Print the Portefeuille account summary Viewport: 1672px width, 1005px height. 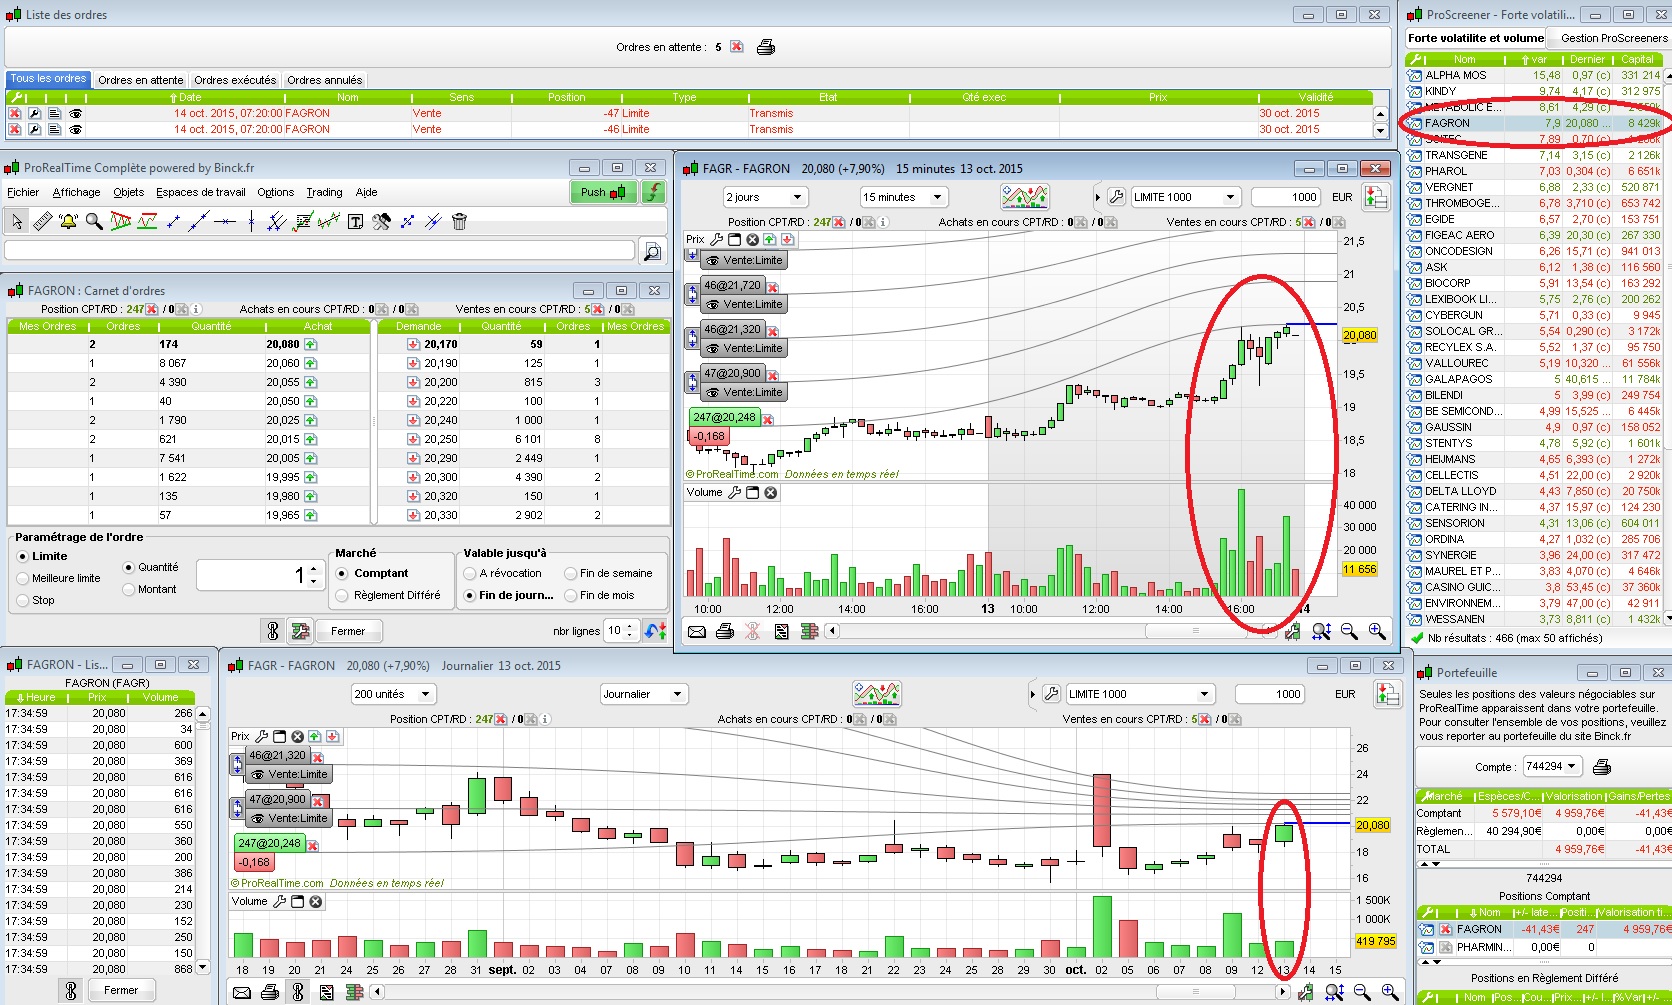(x=1601, y=767)
